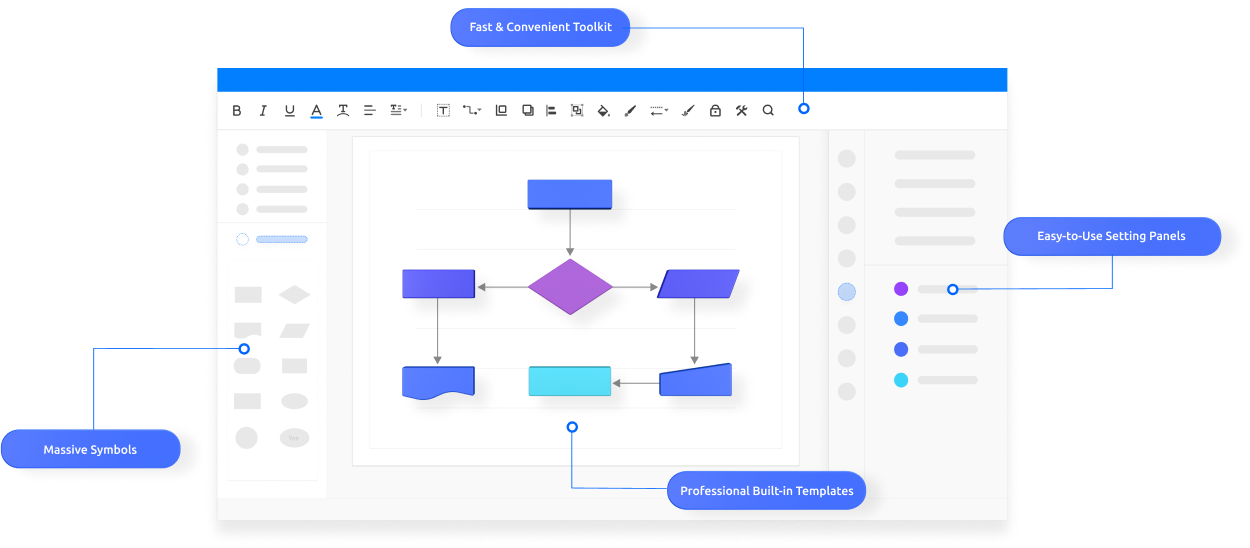Apply Italic formatting from toolbar
1250x548 pixels.
point(263,111)
